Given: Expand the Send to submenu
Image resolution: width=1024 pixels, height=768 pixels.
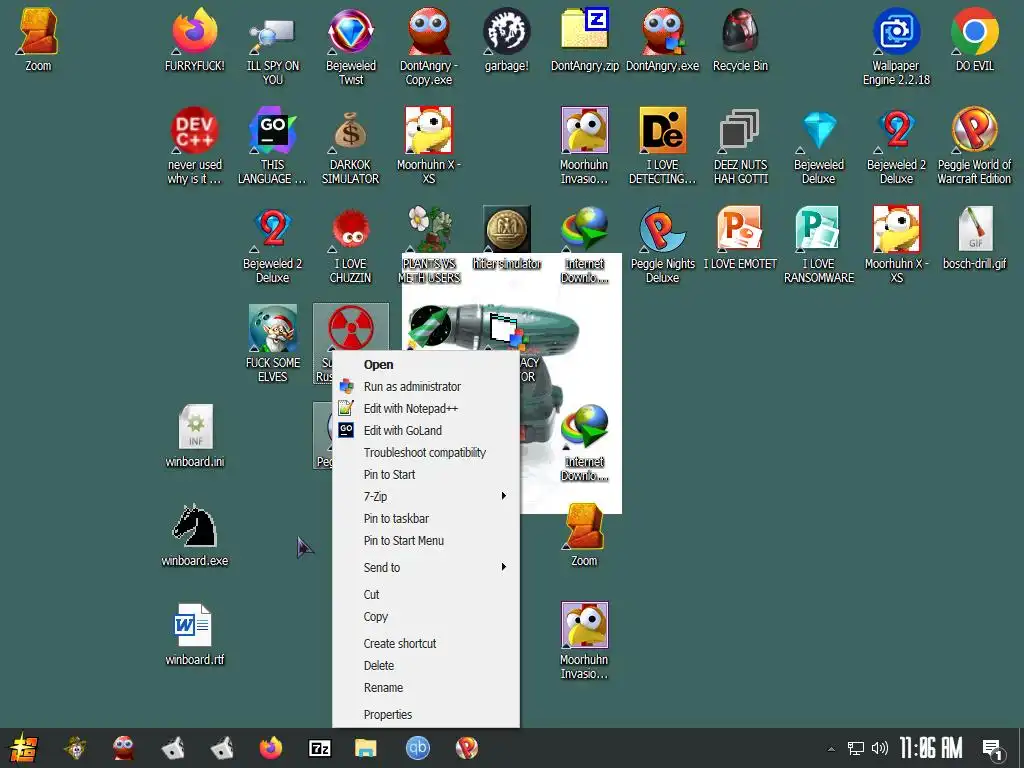Looking at the screenshot, I should click(x=426, y=568).
